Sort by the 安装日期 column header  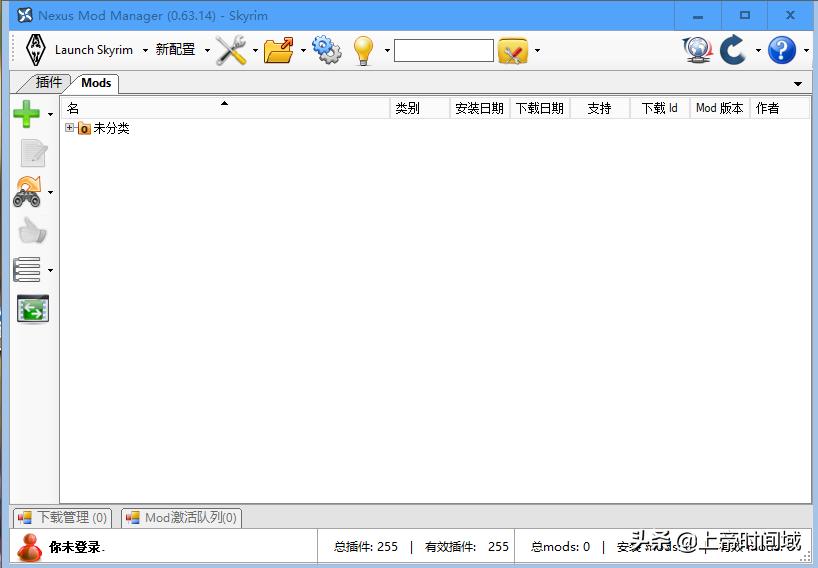coord(479,108)
